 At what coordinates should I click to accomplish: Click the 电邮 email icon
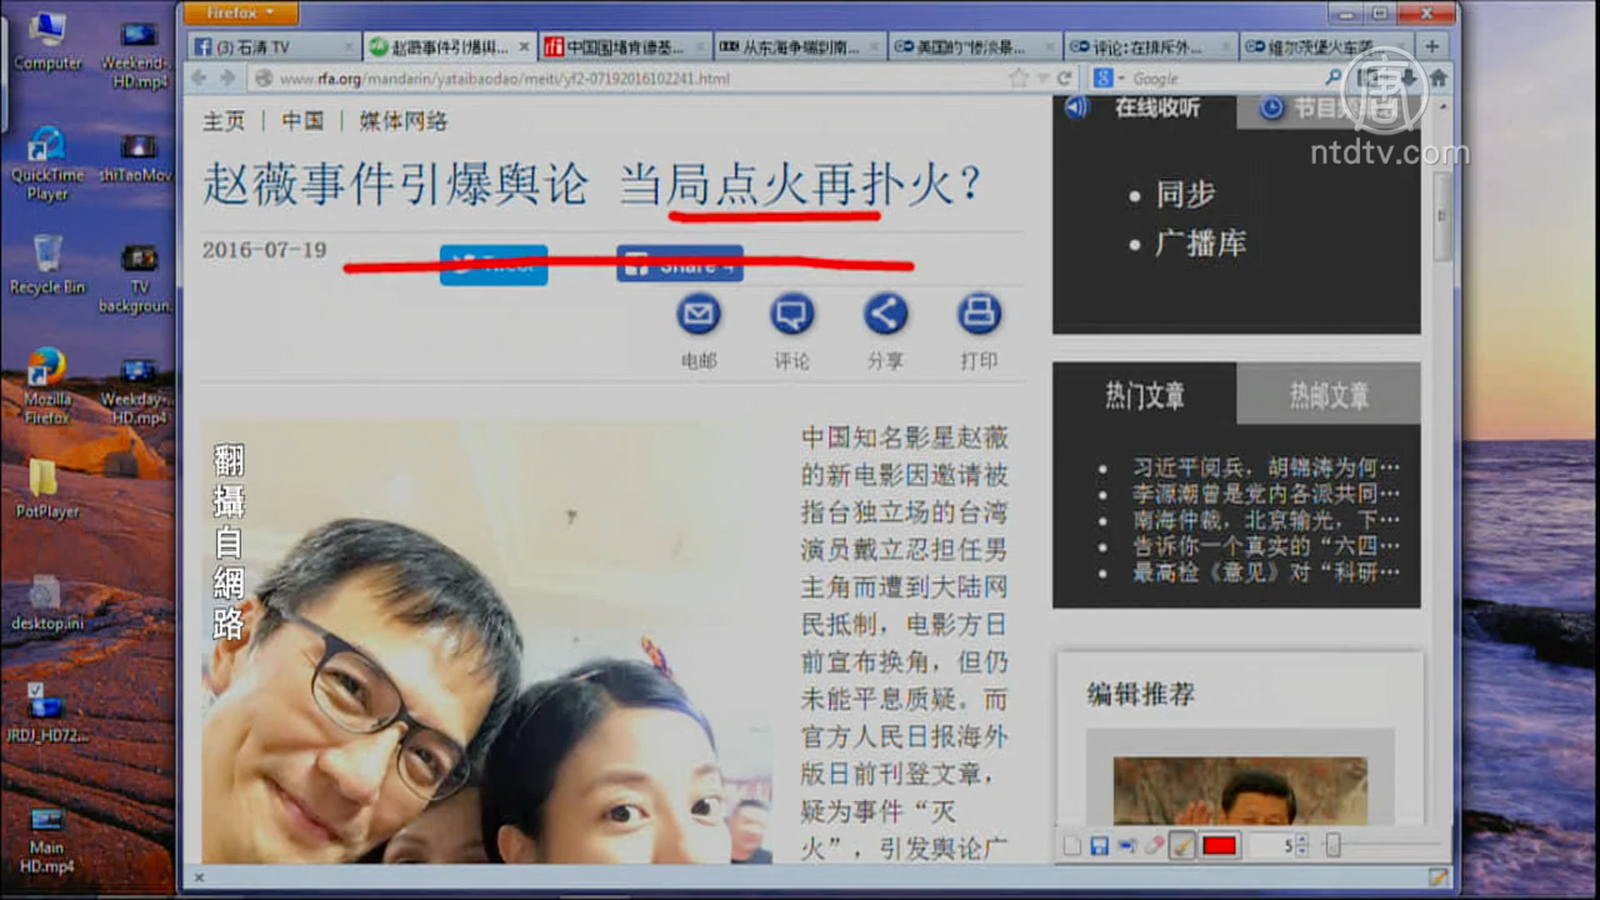click(x=698, y=315)
